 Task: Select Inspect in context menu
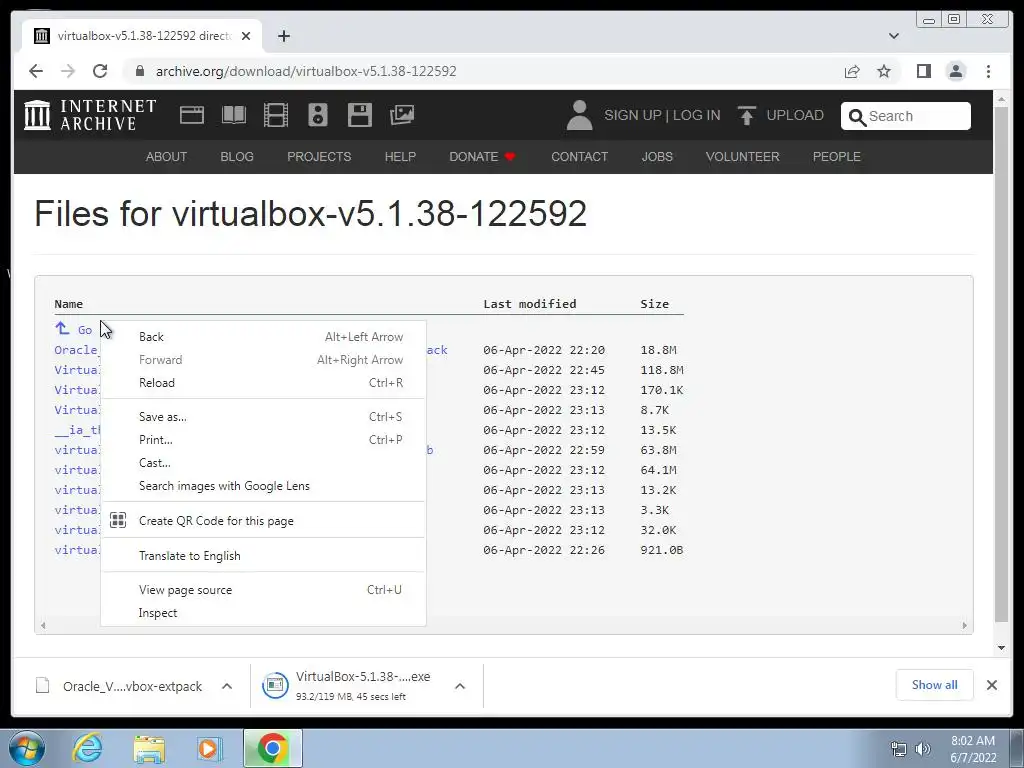click(x=263, y=613)
